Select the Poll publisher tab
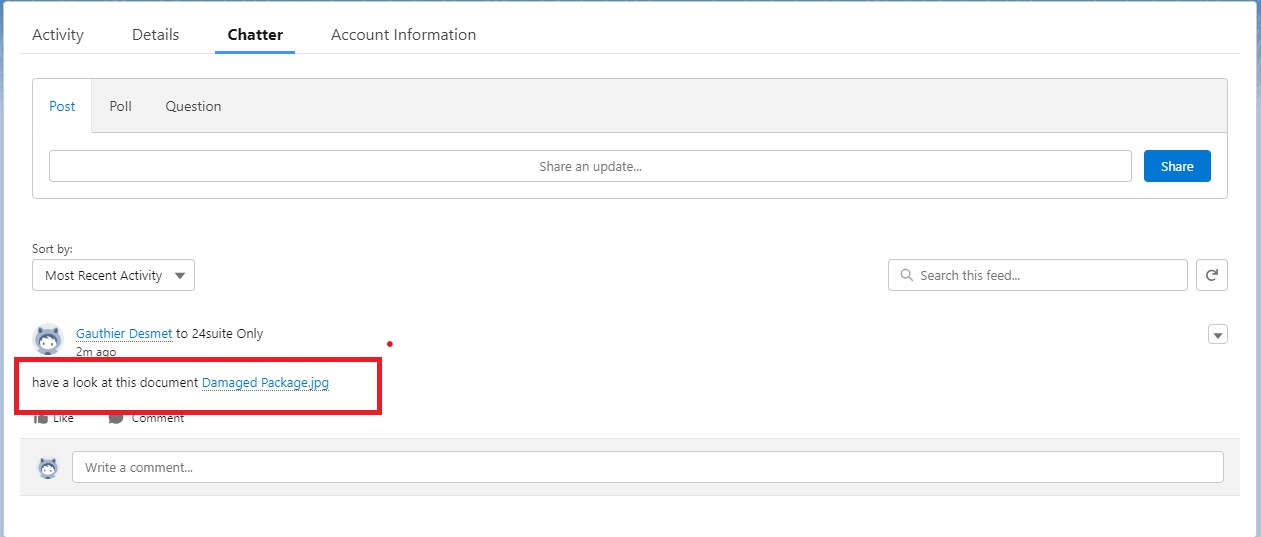This screenshot has width=1261, height=537. [120, 106]
